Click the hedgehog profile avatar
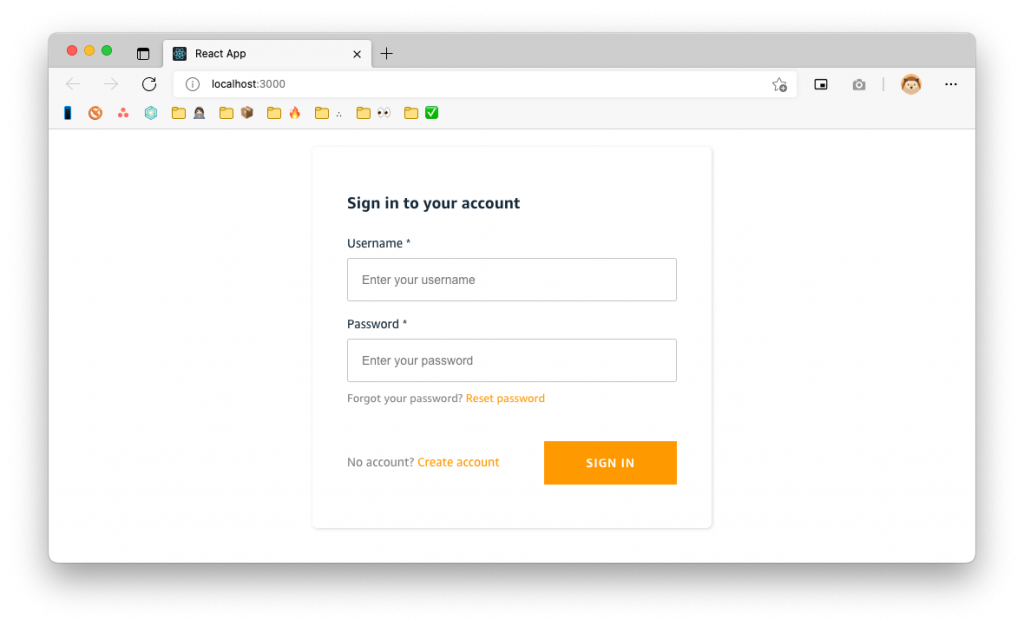The image size is (1024, 627). (911, 84)
